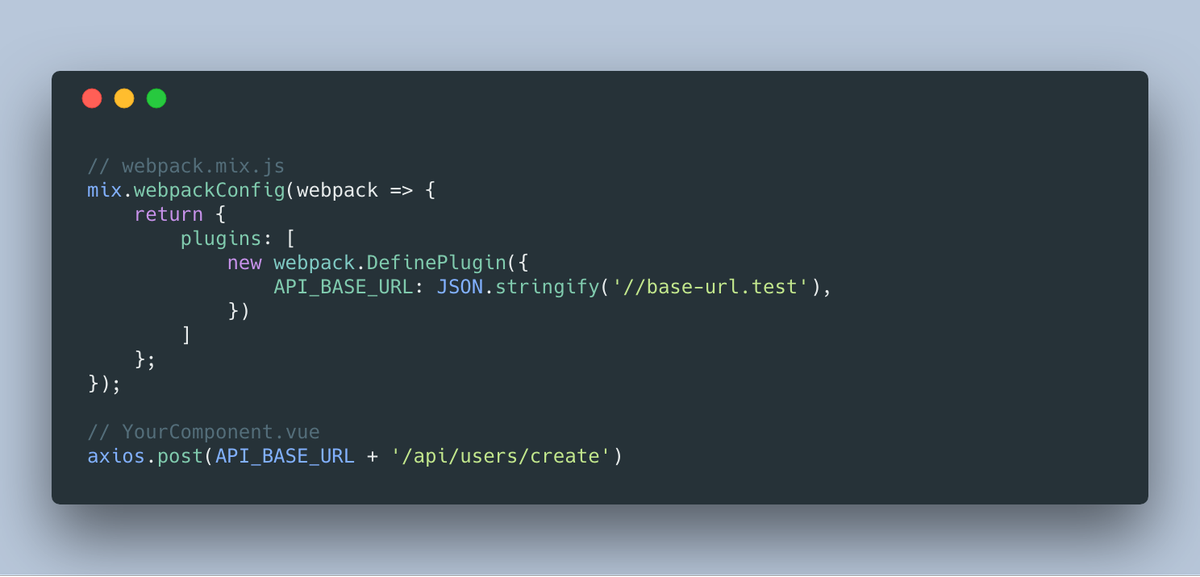Click the 'axios' identifier
The image size is (1200, 577).
pos(116,457)
